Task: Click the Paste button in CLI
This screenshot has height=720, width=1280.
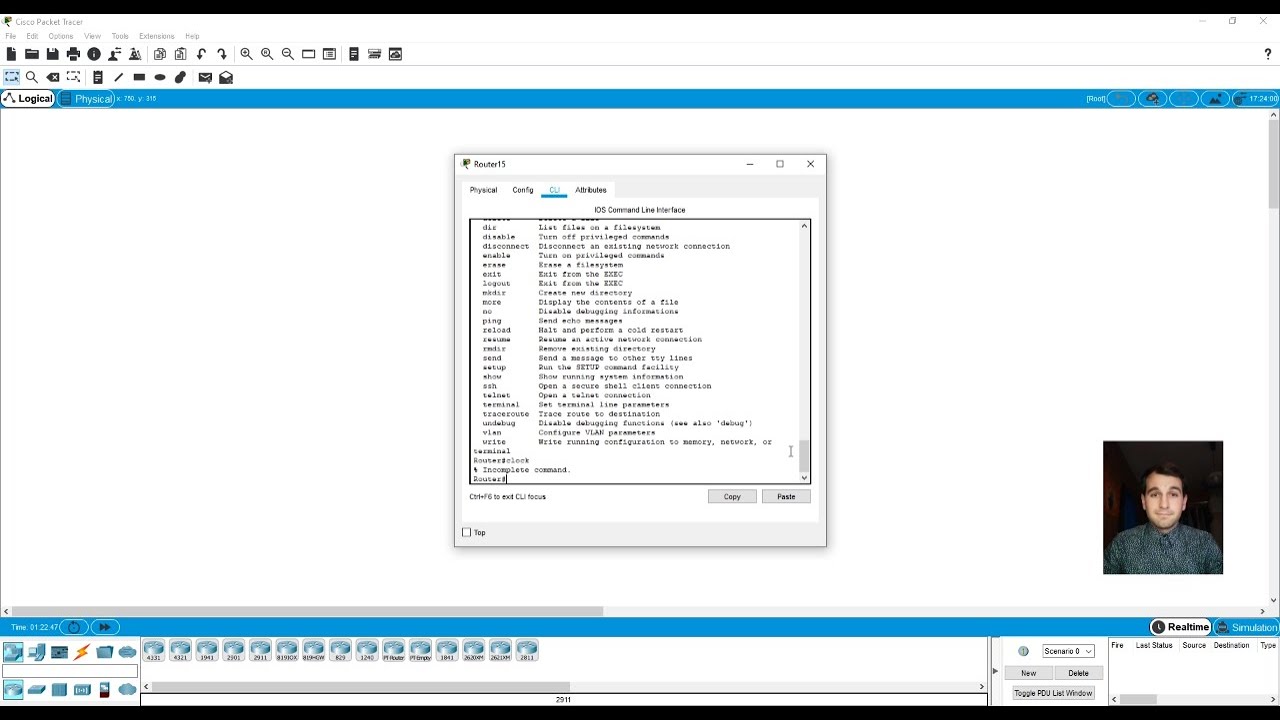Action: pos(786,496)
